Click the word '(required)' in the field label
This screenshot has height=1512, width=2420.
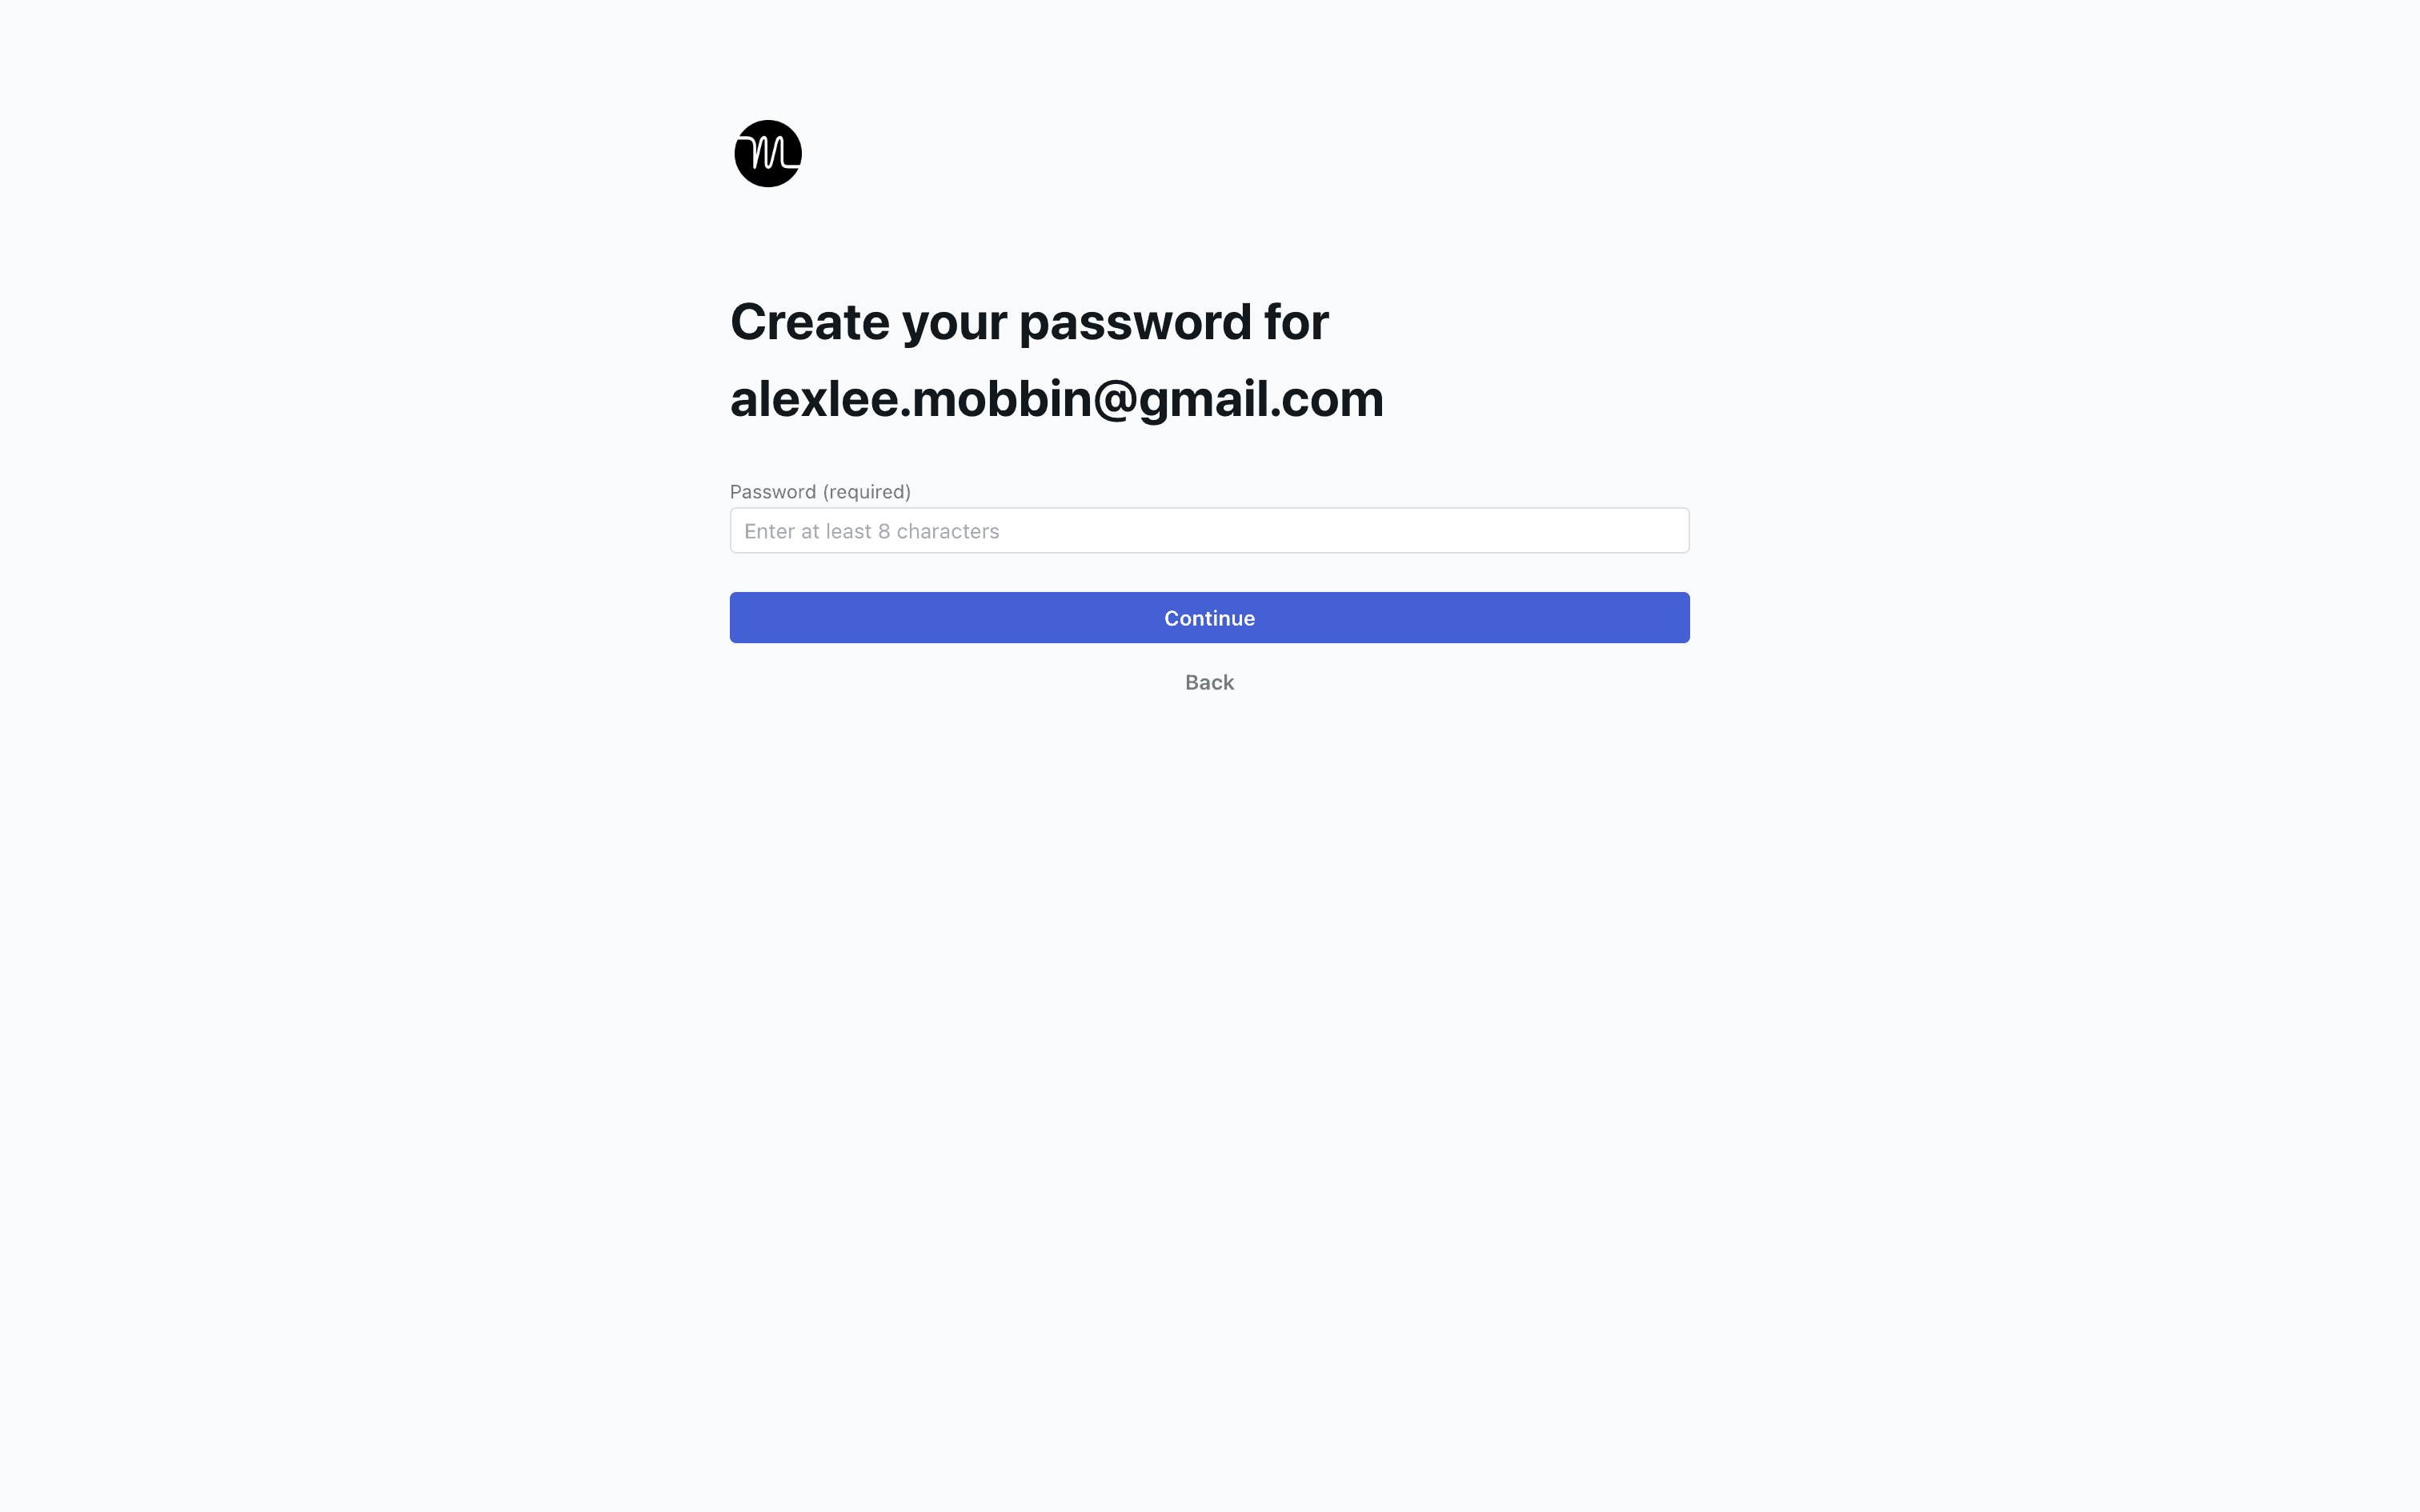(x=866, y=492)
